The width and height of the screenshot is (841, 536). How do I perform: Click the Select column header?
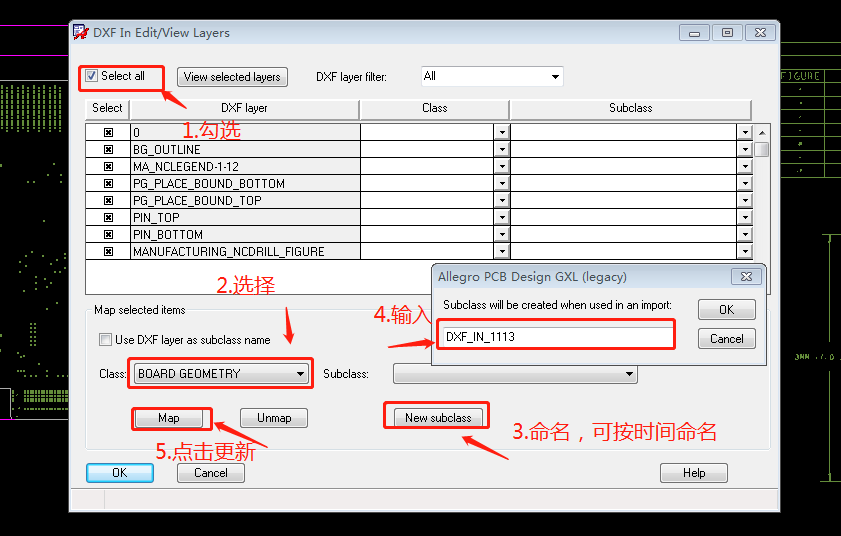[107, 109]
